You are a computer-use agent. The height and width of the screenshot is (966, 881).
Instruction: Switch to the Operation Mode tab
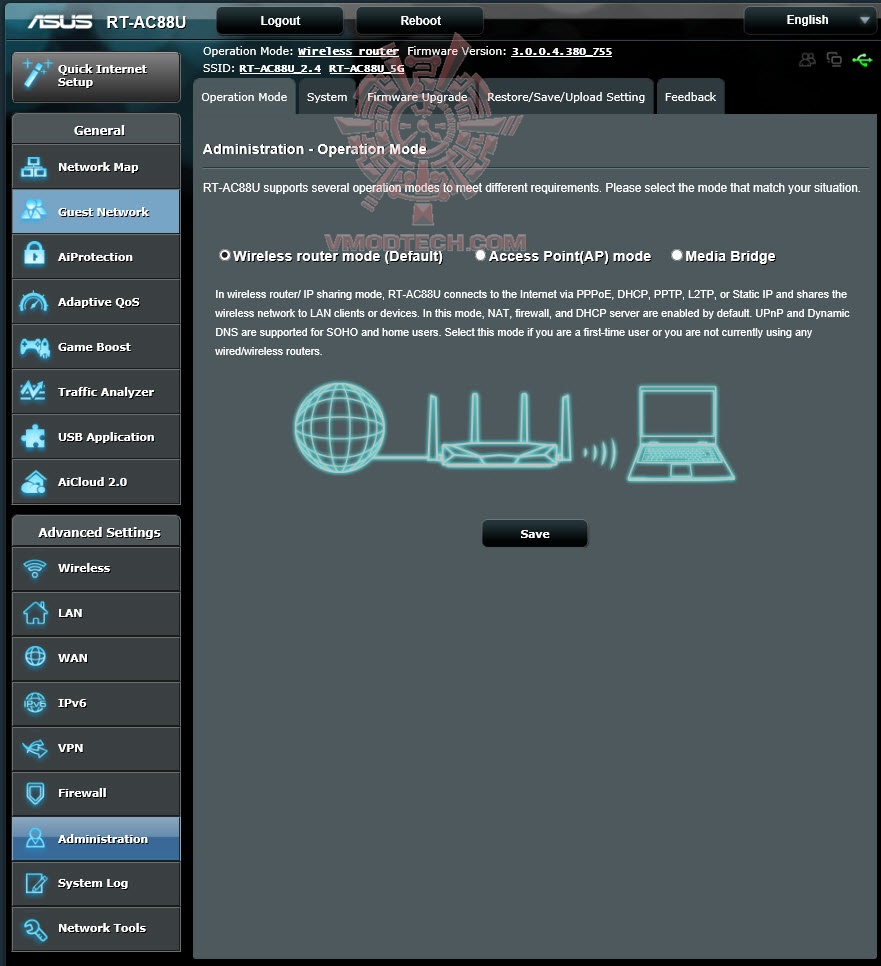point(244,97)
